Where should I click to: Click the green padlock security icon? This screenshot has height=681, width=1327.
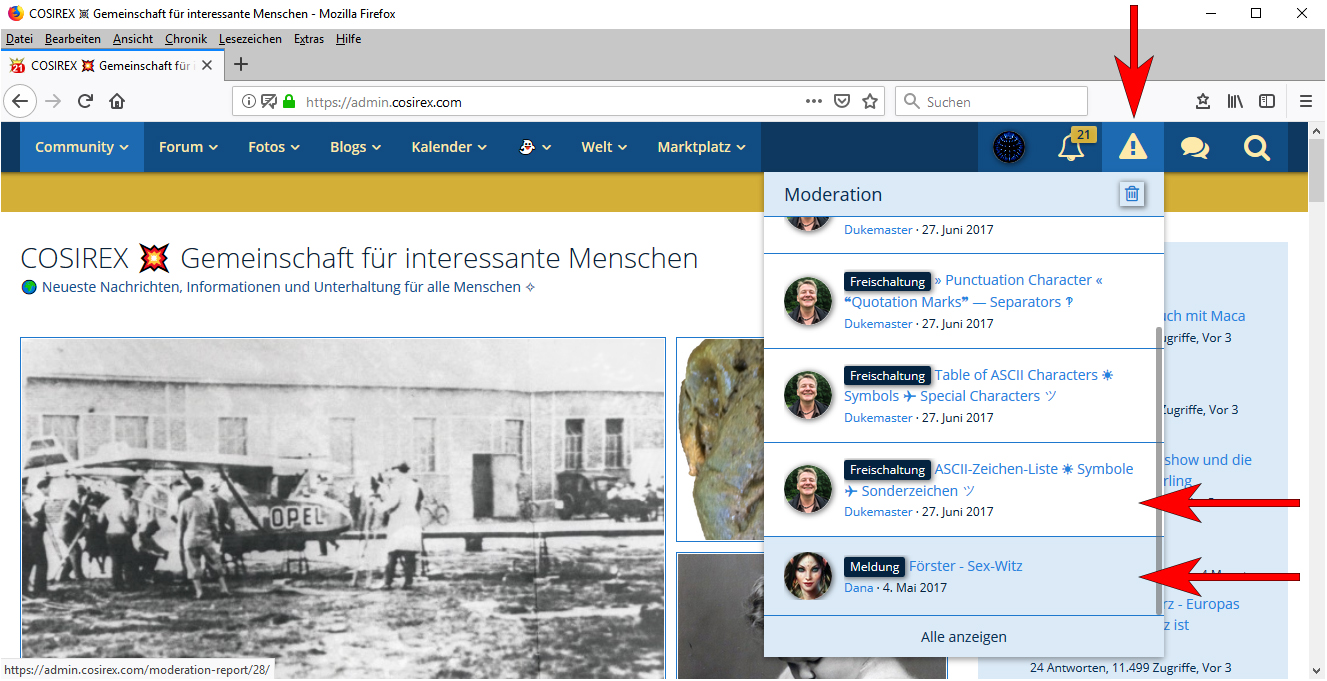[x=289, y=101]
